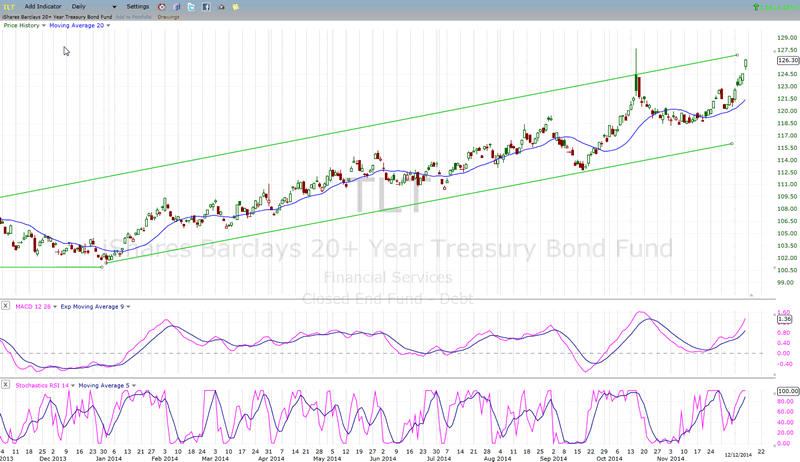Click the 120.00 price axis label
This screenshot has height=462, width=800.
[787, 111]
